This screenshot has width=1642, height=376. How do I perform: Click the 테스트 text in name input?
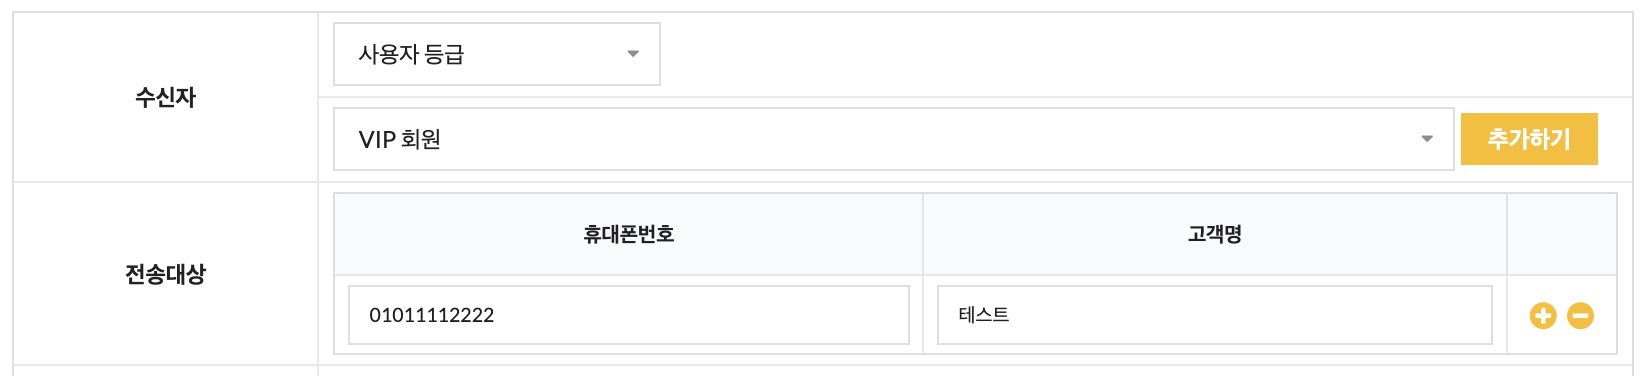point(984,315)
